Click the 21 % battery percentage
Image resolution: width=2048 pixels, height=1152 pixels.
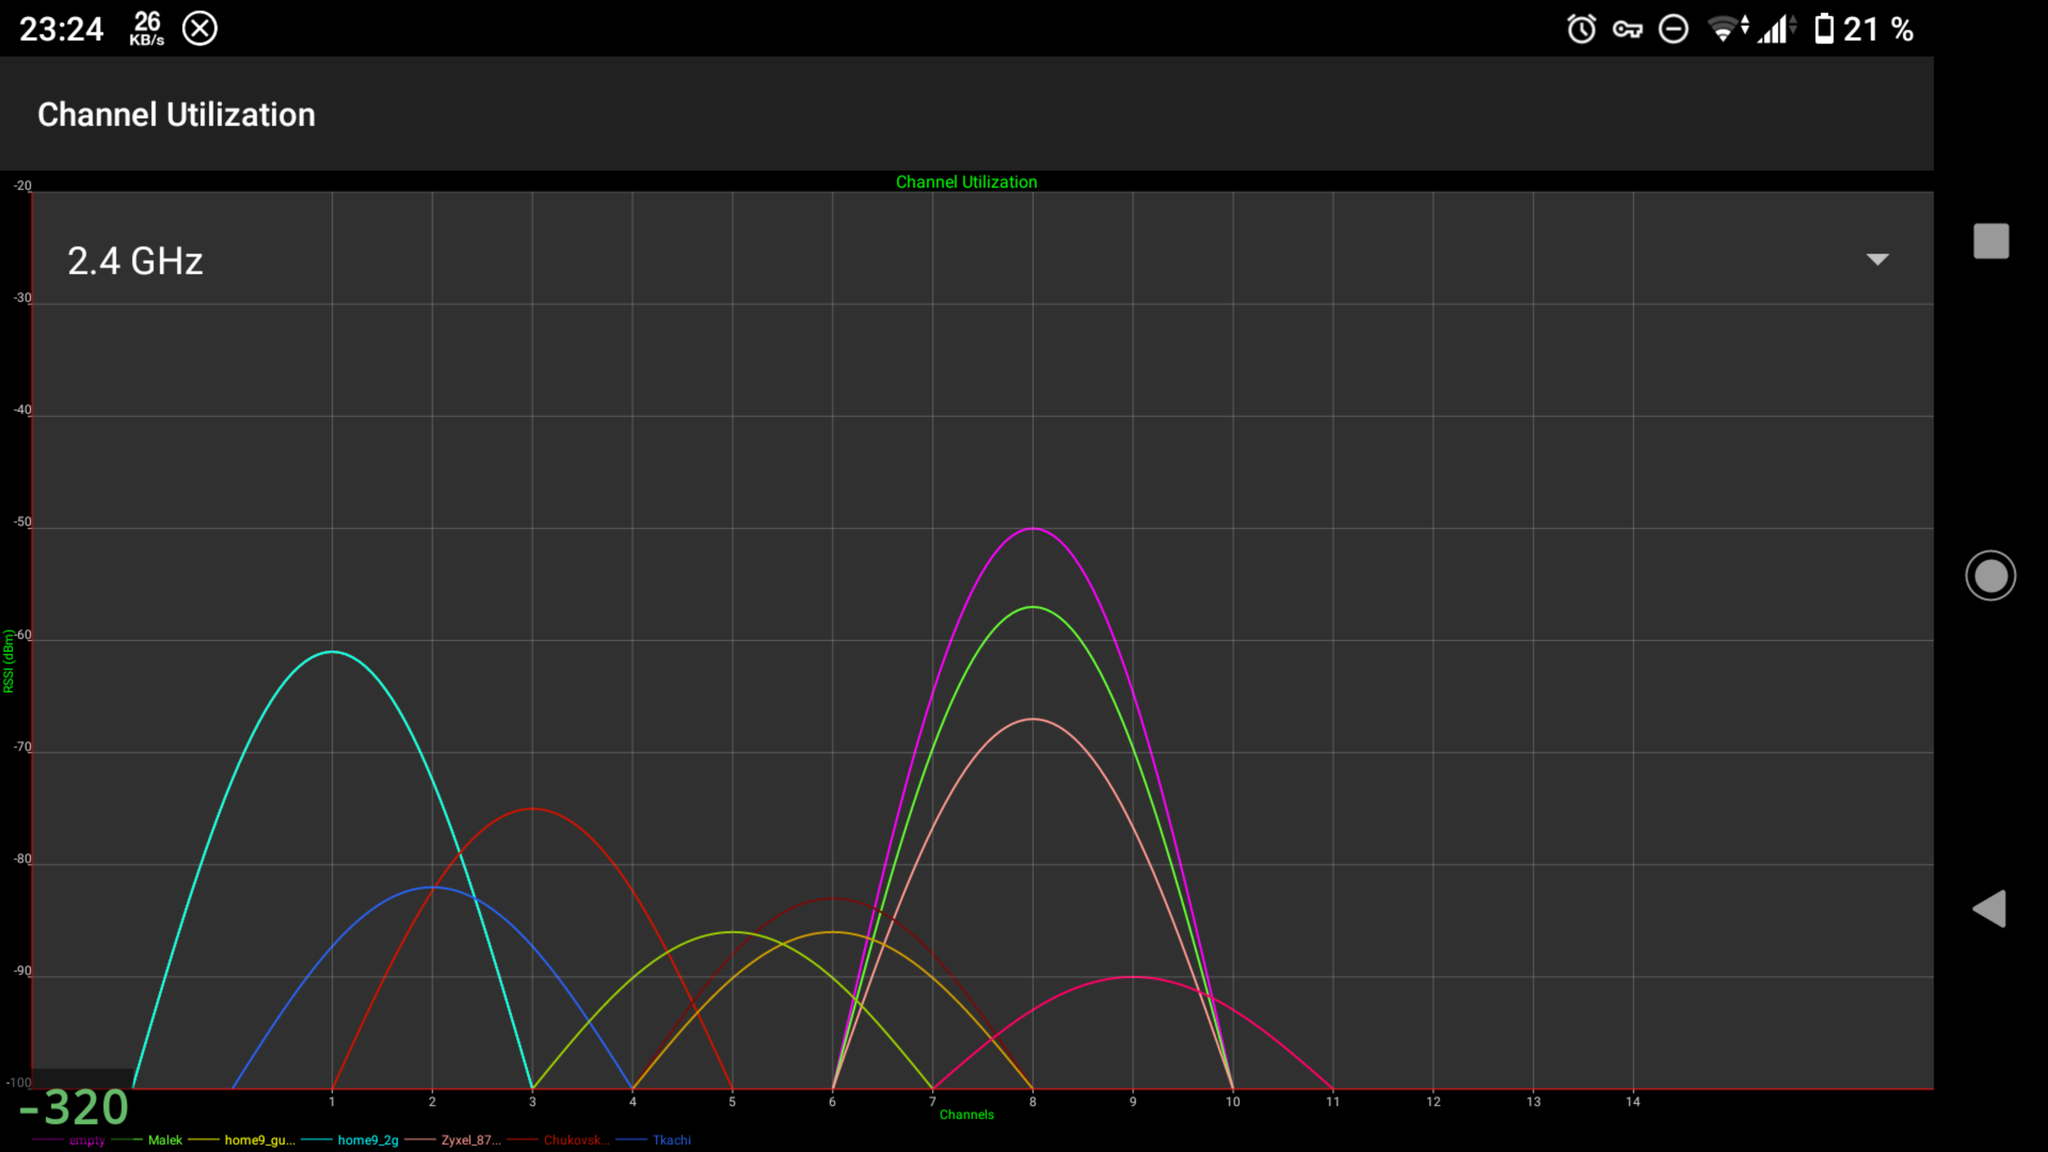[1879, 29]
